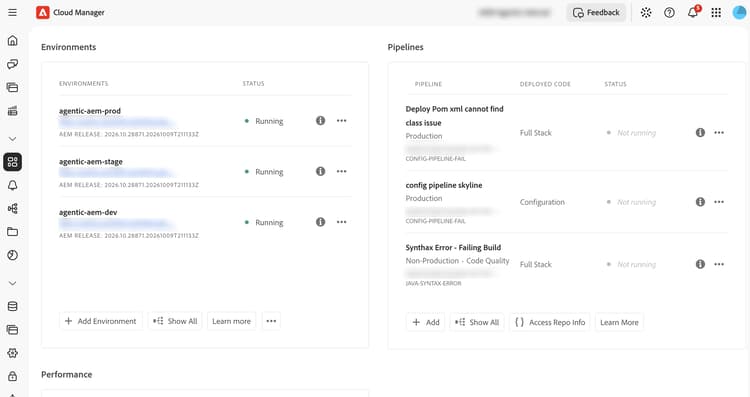Open the agentic-aem-stage environment name
Image resolution: width=750 pixels, height=397 pixels.
90,162
